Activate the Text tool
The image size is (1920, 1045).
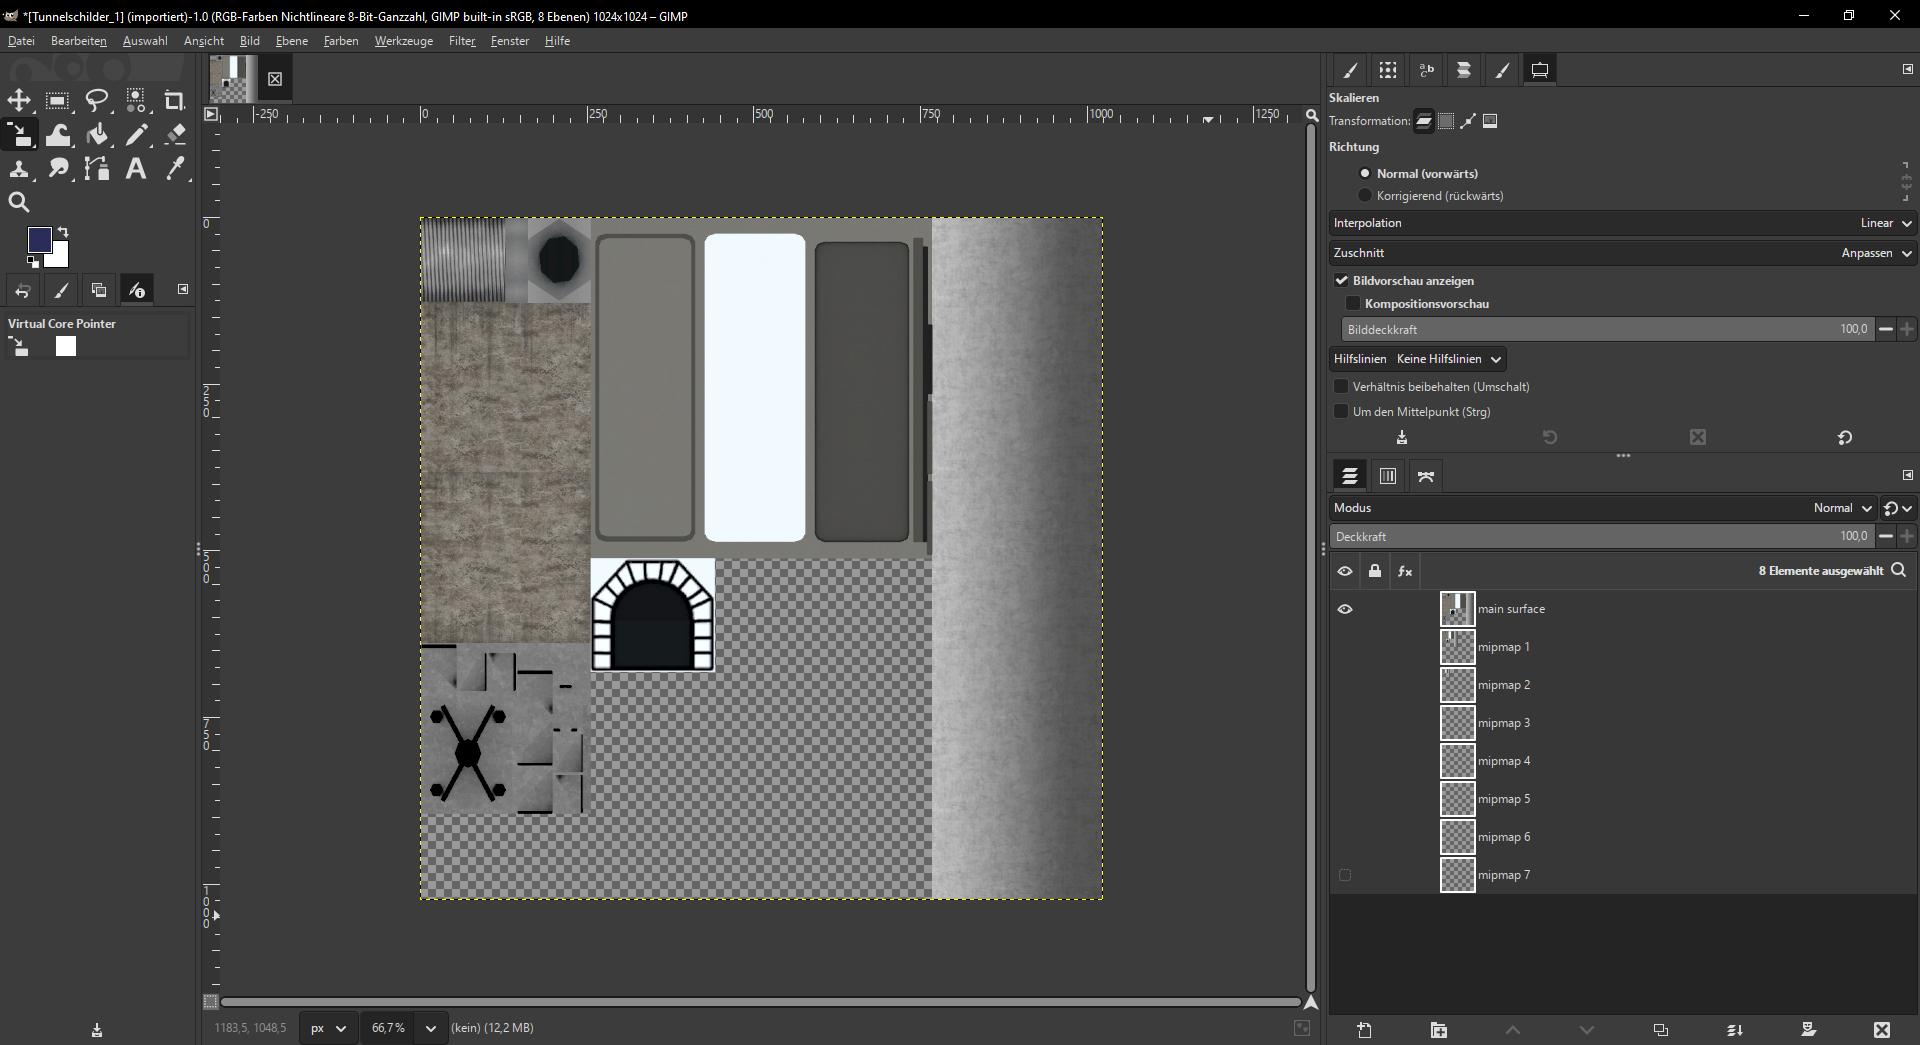coord(136,169)
